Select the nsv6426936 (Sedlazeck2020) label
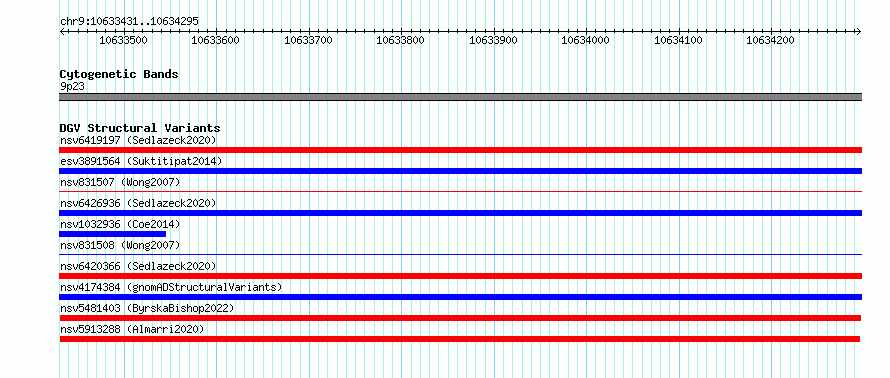Screen dimensions: 890x378 coord(138,203)
